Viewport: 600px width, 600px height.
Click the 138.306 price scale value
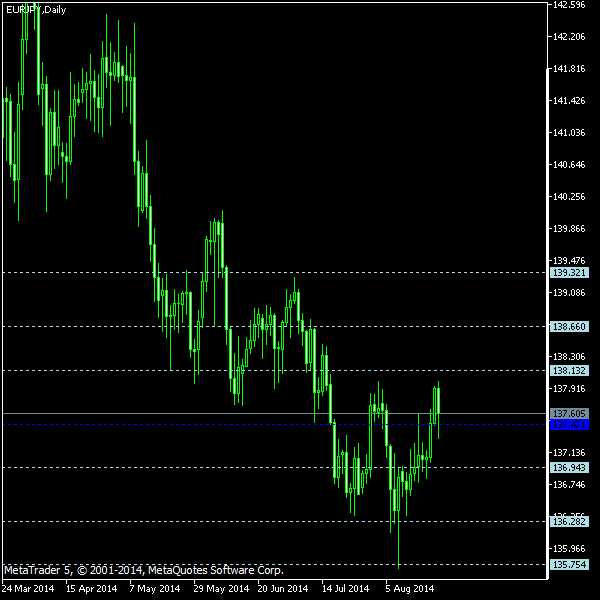pos(569,357)
